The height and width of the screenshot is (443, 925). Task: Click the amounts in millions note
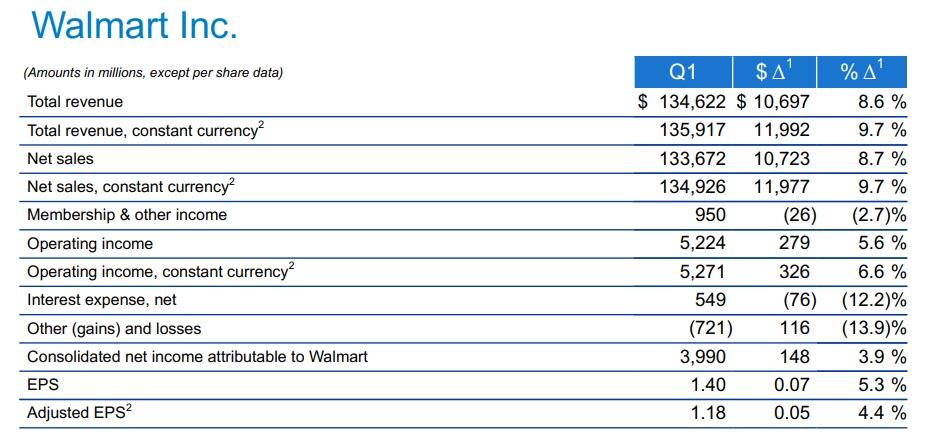(x=154, y=72)
